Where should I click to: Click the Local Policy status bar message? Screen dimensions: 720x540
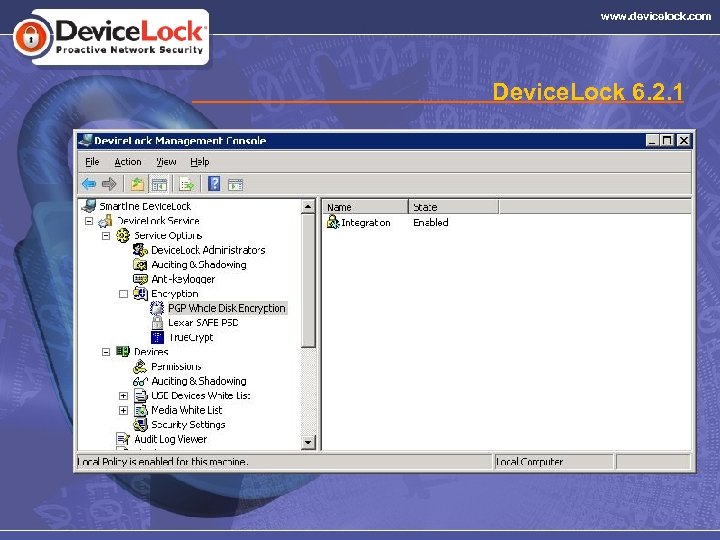tap(163, 461)
